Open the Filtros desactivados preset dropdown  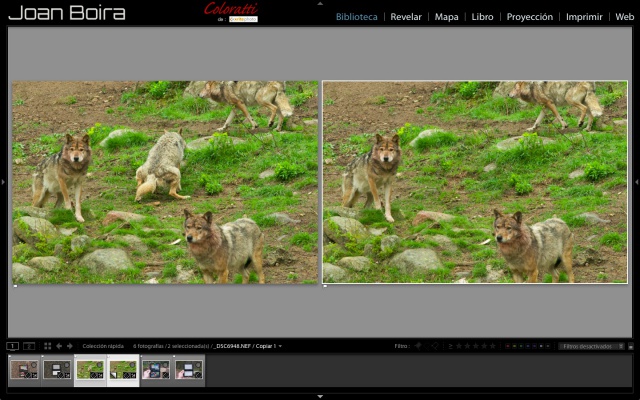click(x=591, y=346)
